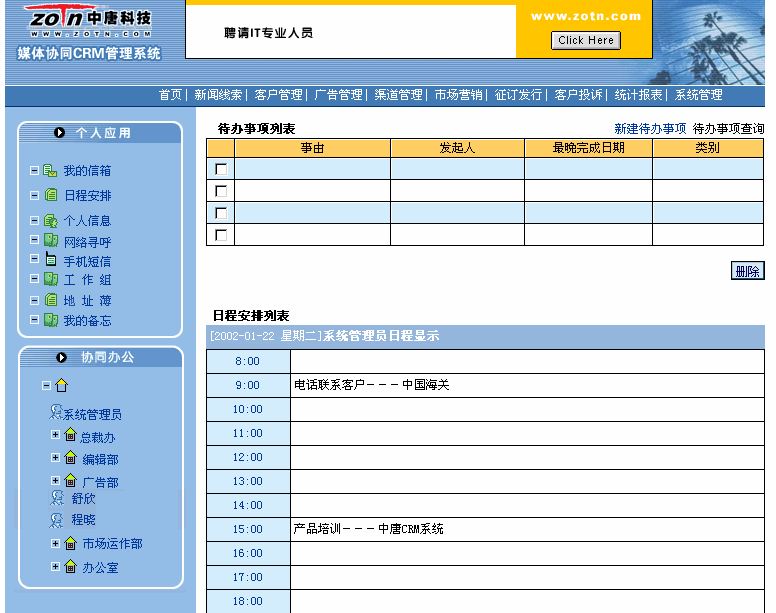Click the Click Here banner button
The width and height of the screenshot is (776, 613).
pos(586,41)
